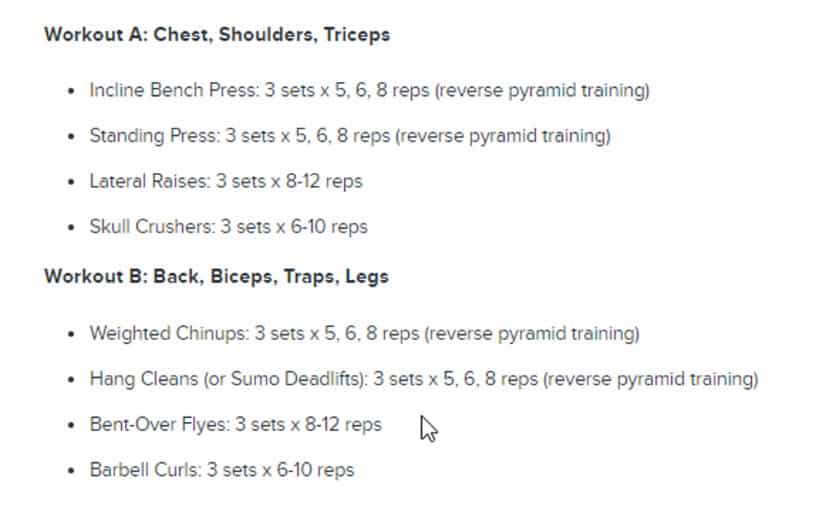Click bullet point before Standing Press
This screenshot has width=813, height=509.
pos(72,137)
